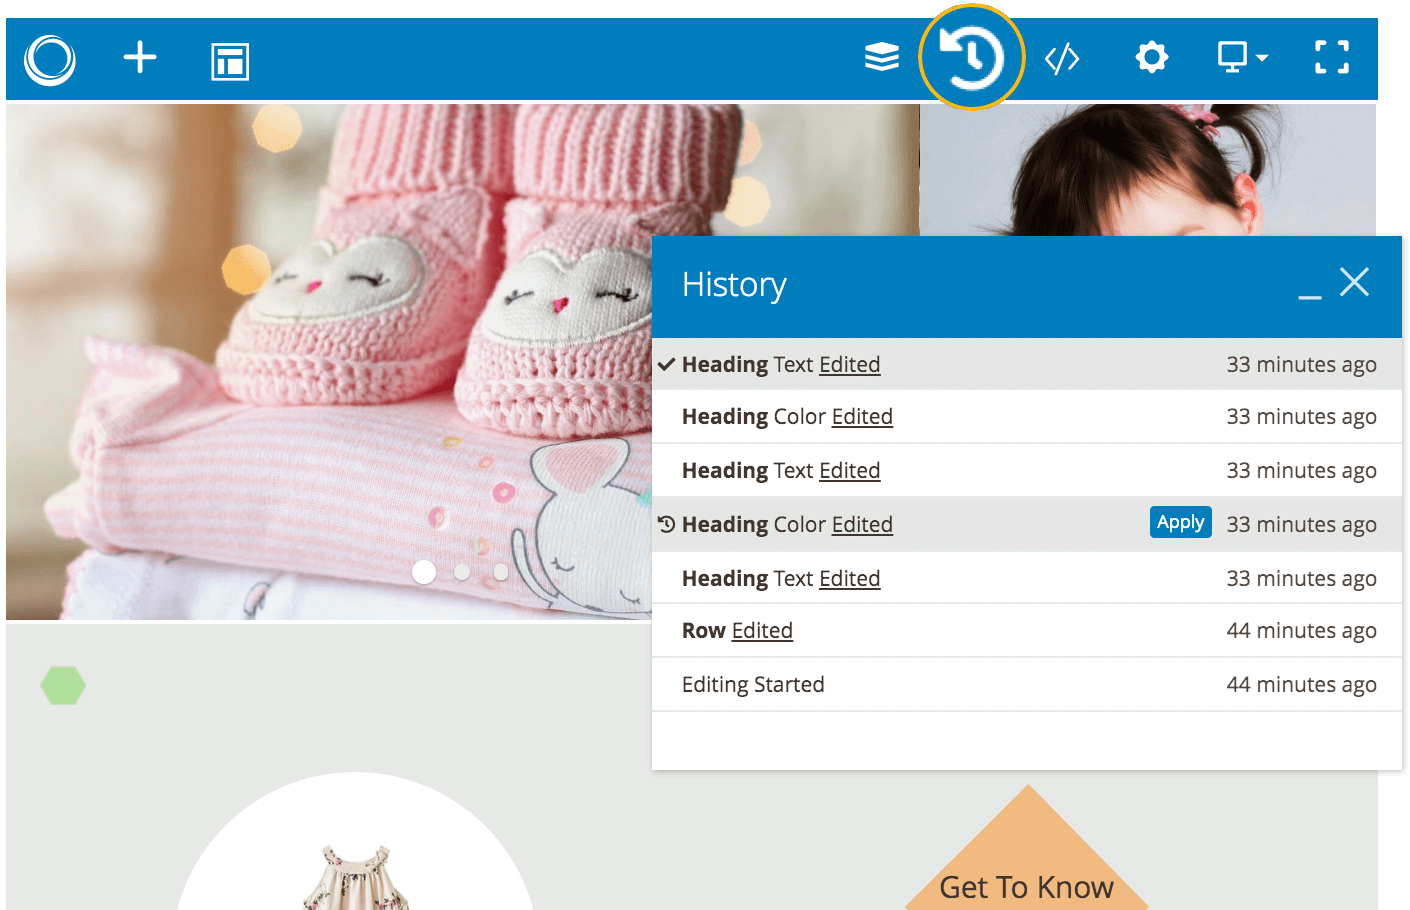Close the History panel
Viewport: 1410px width, 910px height.
[x=1354, y=282]
